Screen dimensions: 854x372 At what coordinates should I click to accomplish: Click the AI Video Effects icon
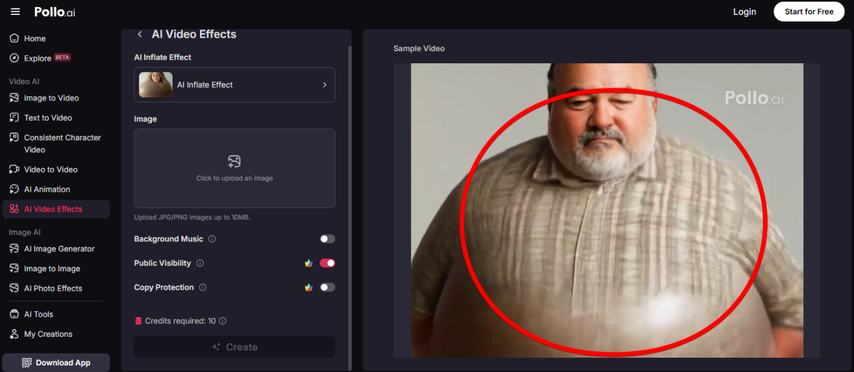coord(14,209)
